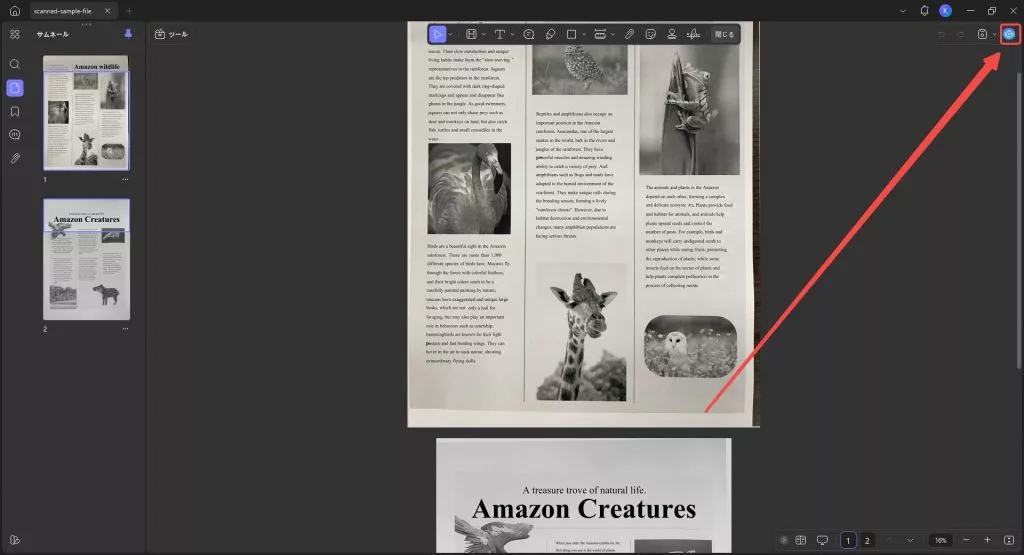This screenshot has height=555, width=1024.
Task: Zoom out with minus button
Action: point(966,540)
